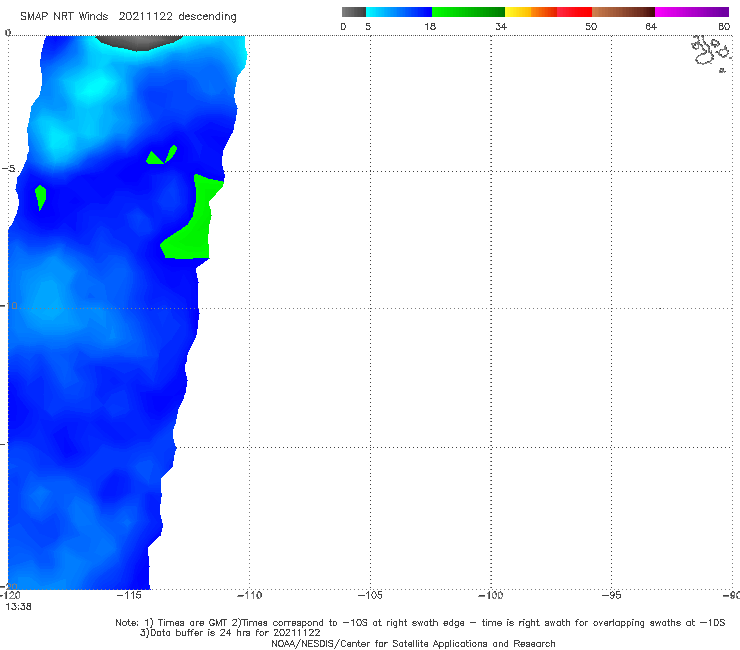Click the longitude label '-115'
Viewport: 740px width, 650px height.
click(x=129, y=595)
